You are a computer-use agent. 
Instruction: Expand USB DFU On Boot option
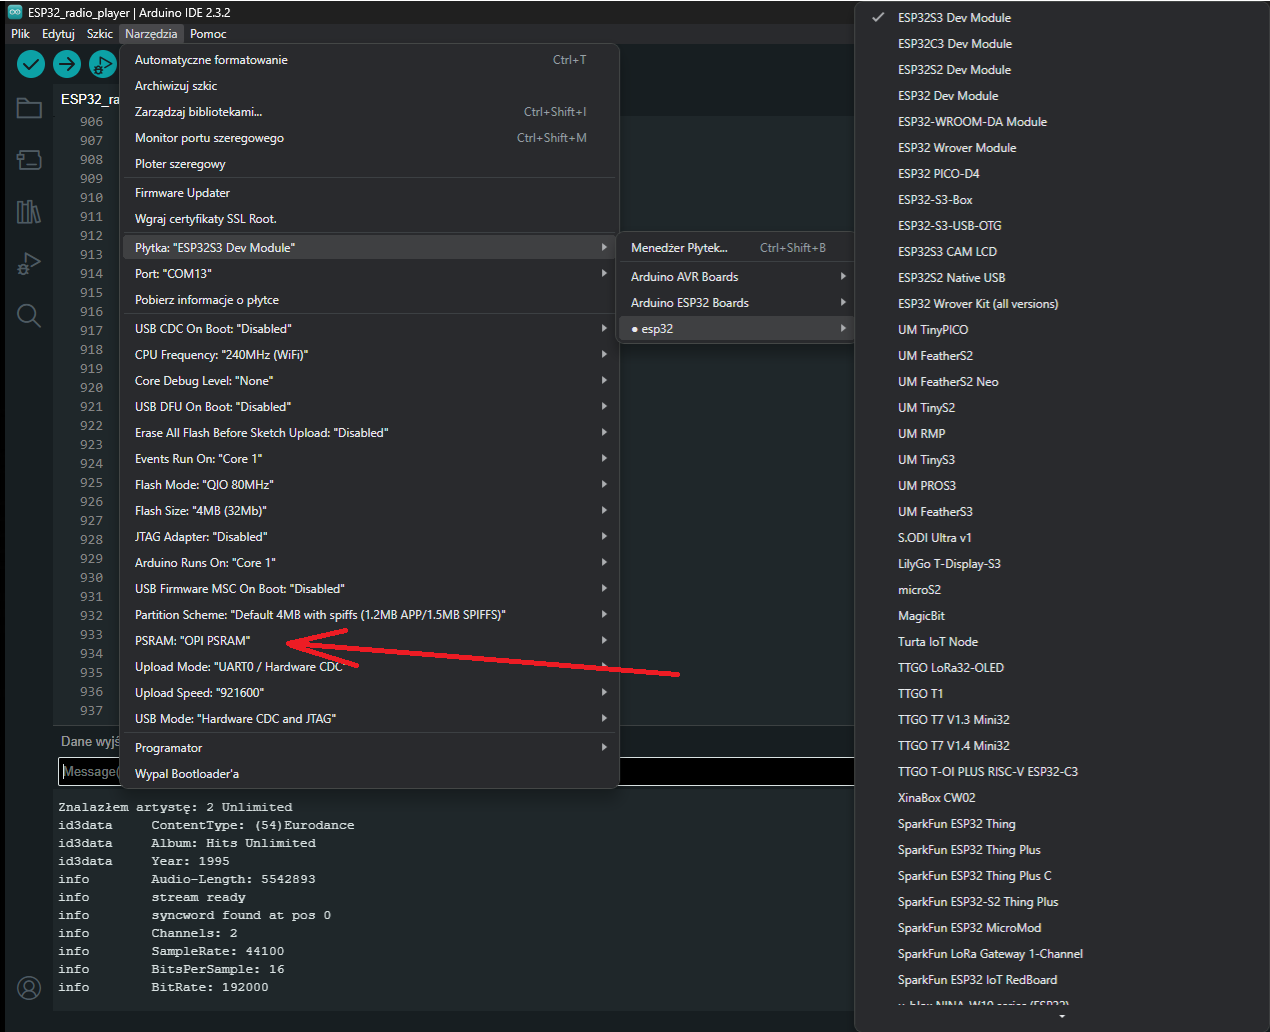[x=369, y=407]
